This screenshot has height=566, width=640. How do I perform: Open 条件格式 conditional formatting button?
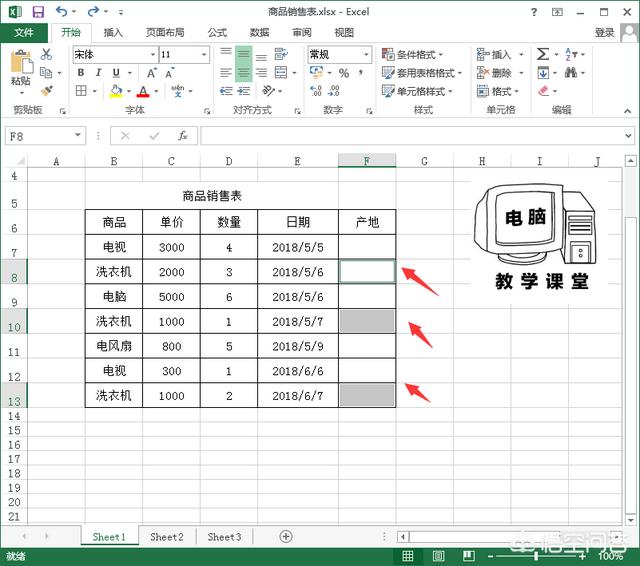(x=418, y=55)
